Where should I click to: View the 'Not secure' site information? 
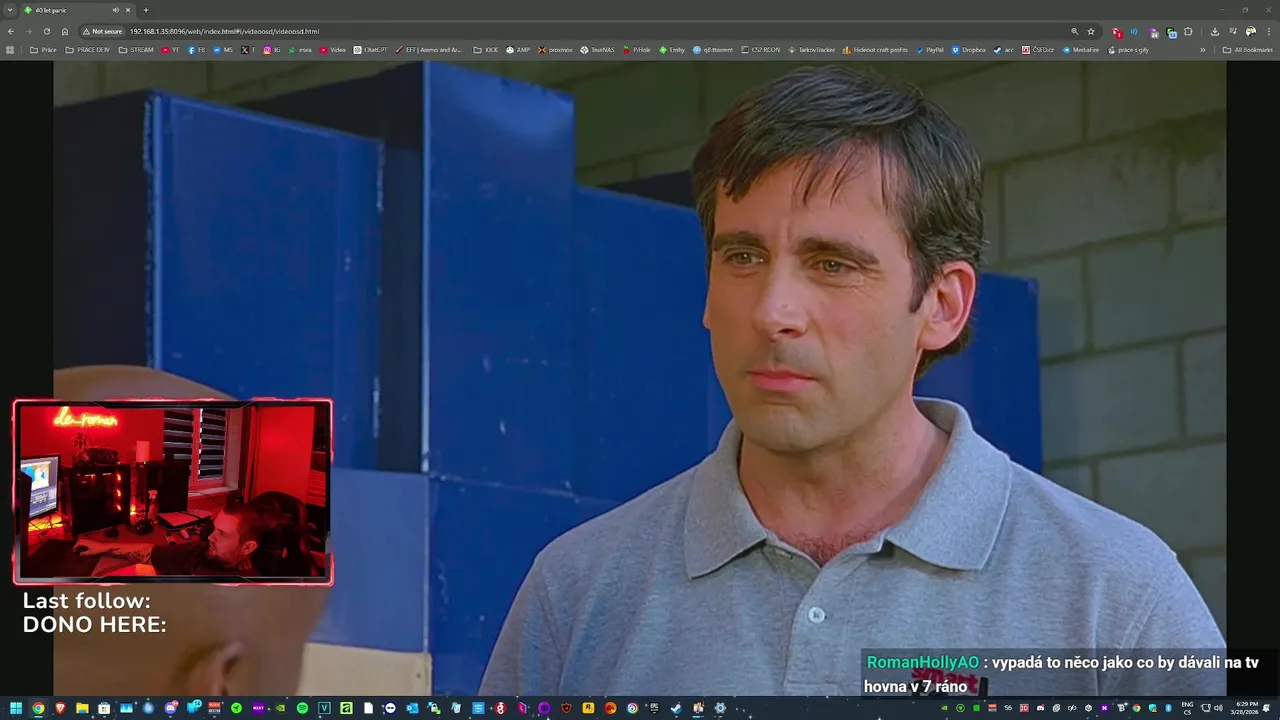point(103,31)
